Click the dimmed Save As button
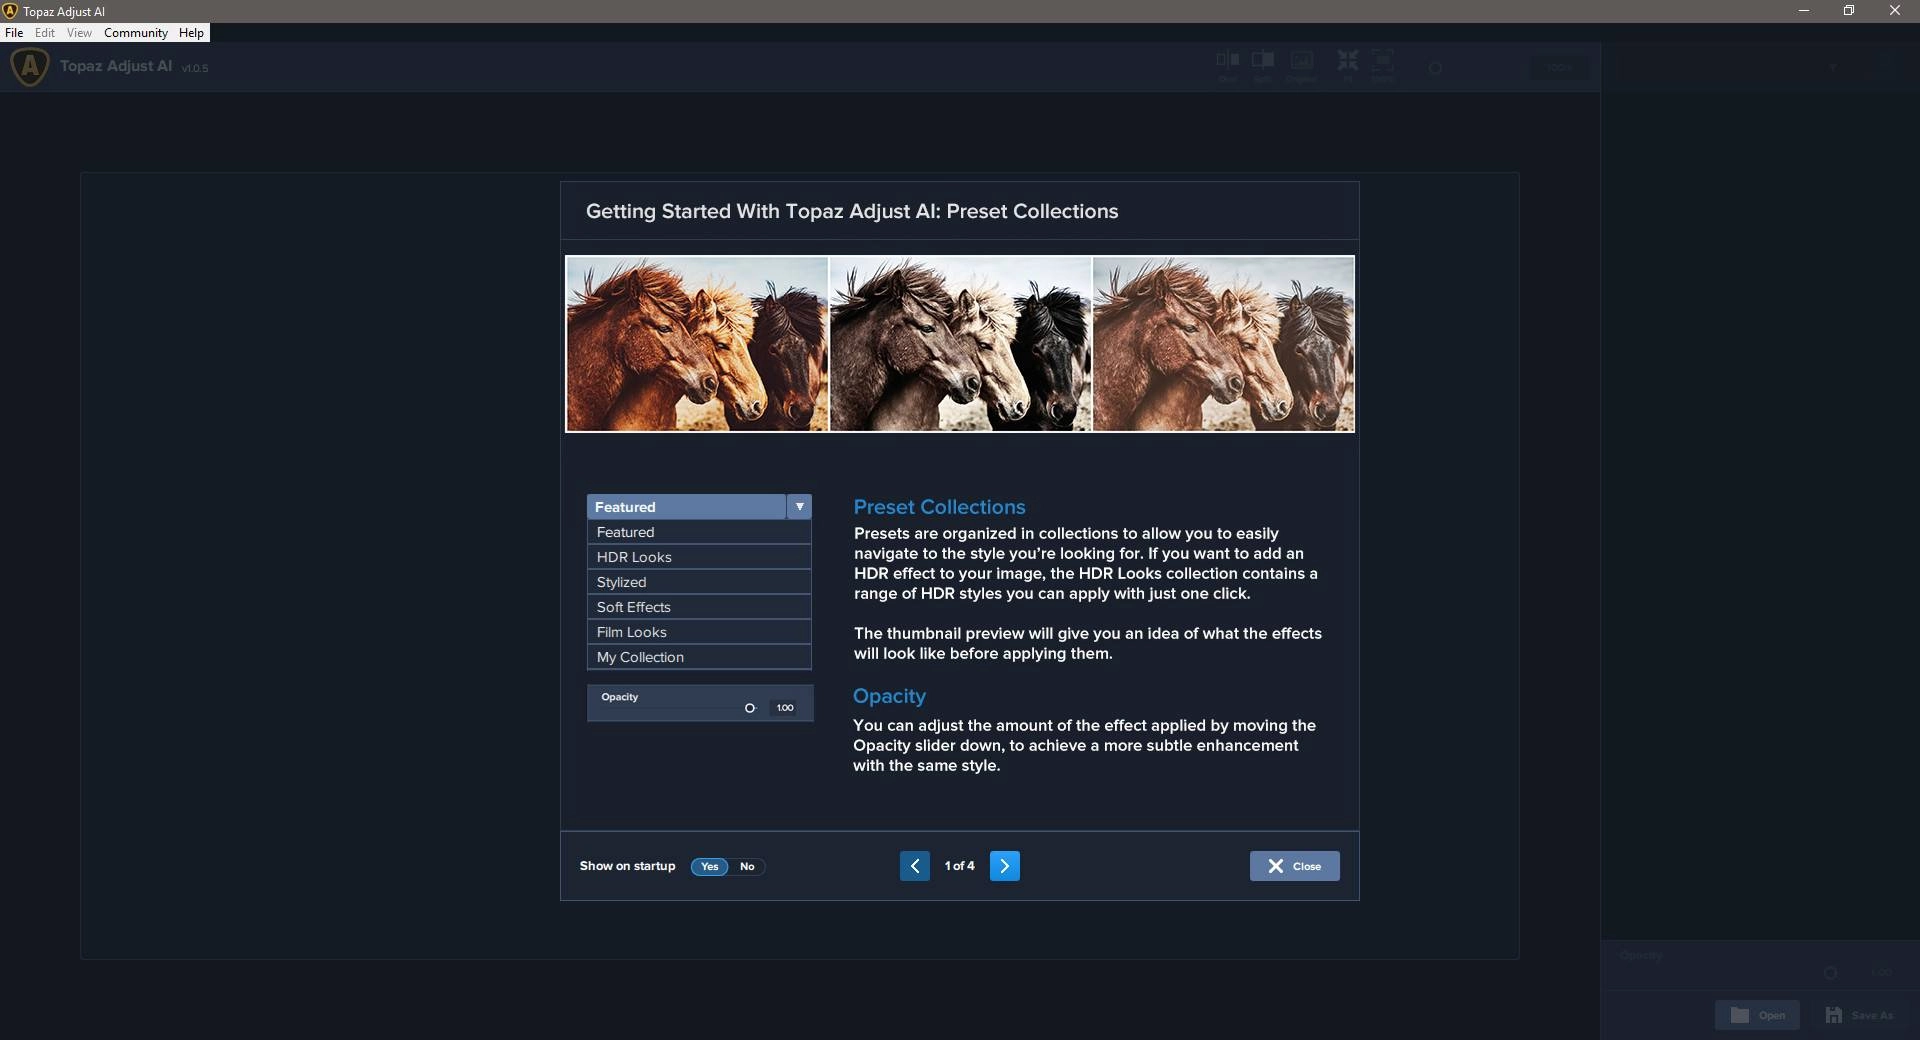 [x=1860, y=1015]
